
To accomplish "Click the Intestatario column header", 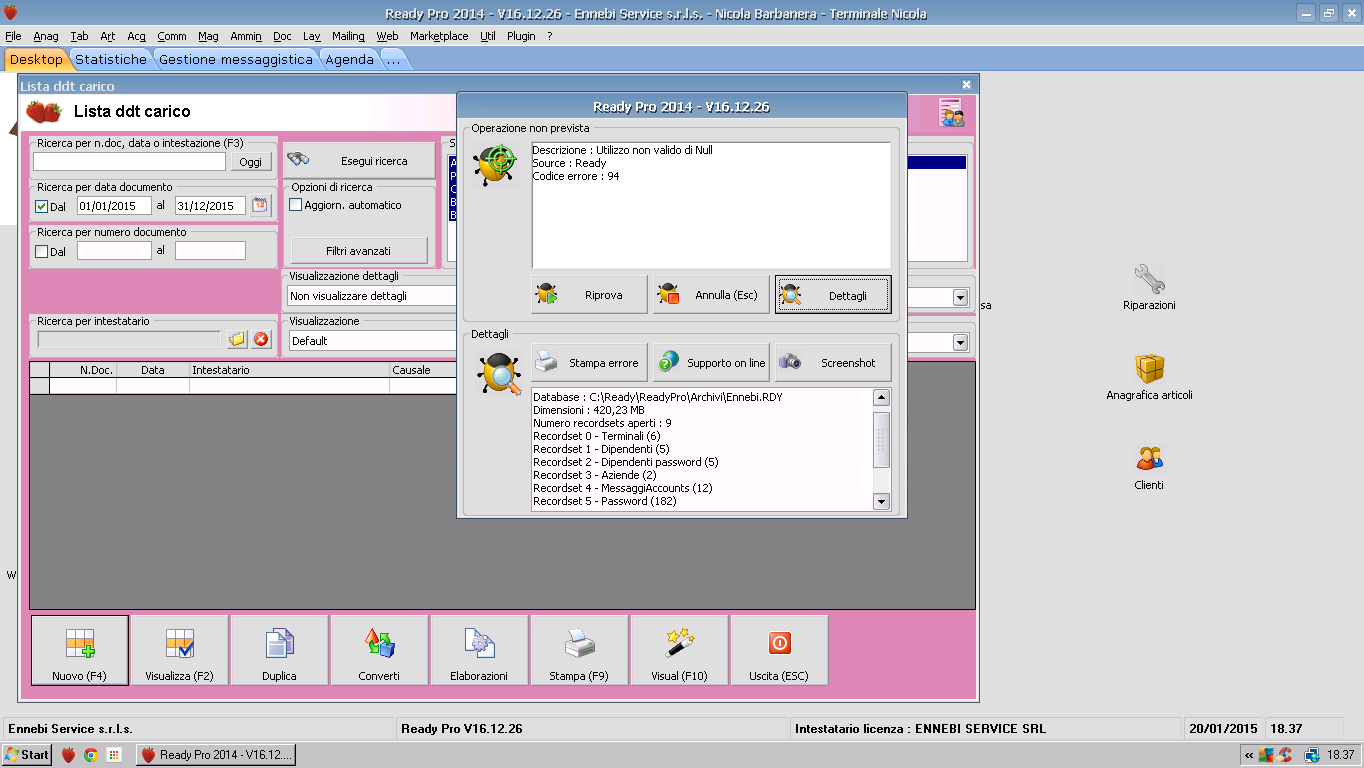I will 290,370.
